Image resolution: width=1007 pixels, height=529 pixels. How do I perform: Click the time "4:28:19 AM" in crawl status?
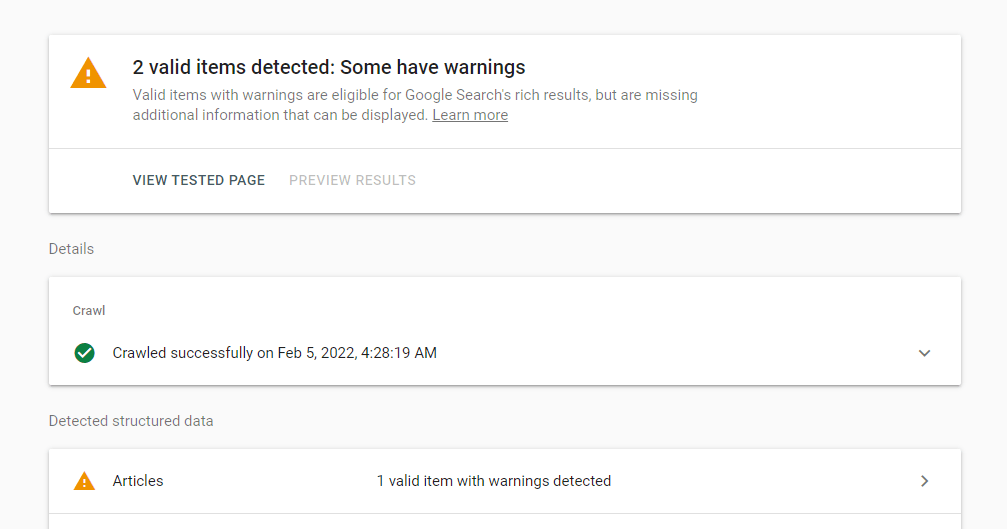(401, 353)
